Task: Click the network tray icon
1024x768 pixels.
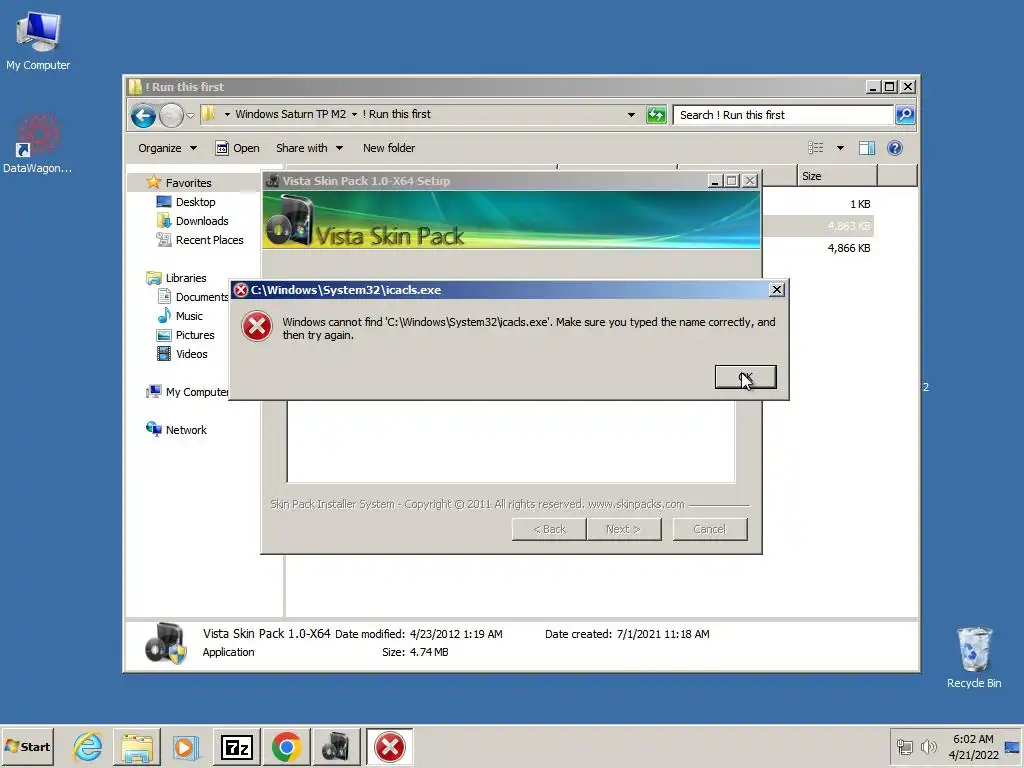Action: [x=904, y=746]
